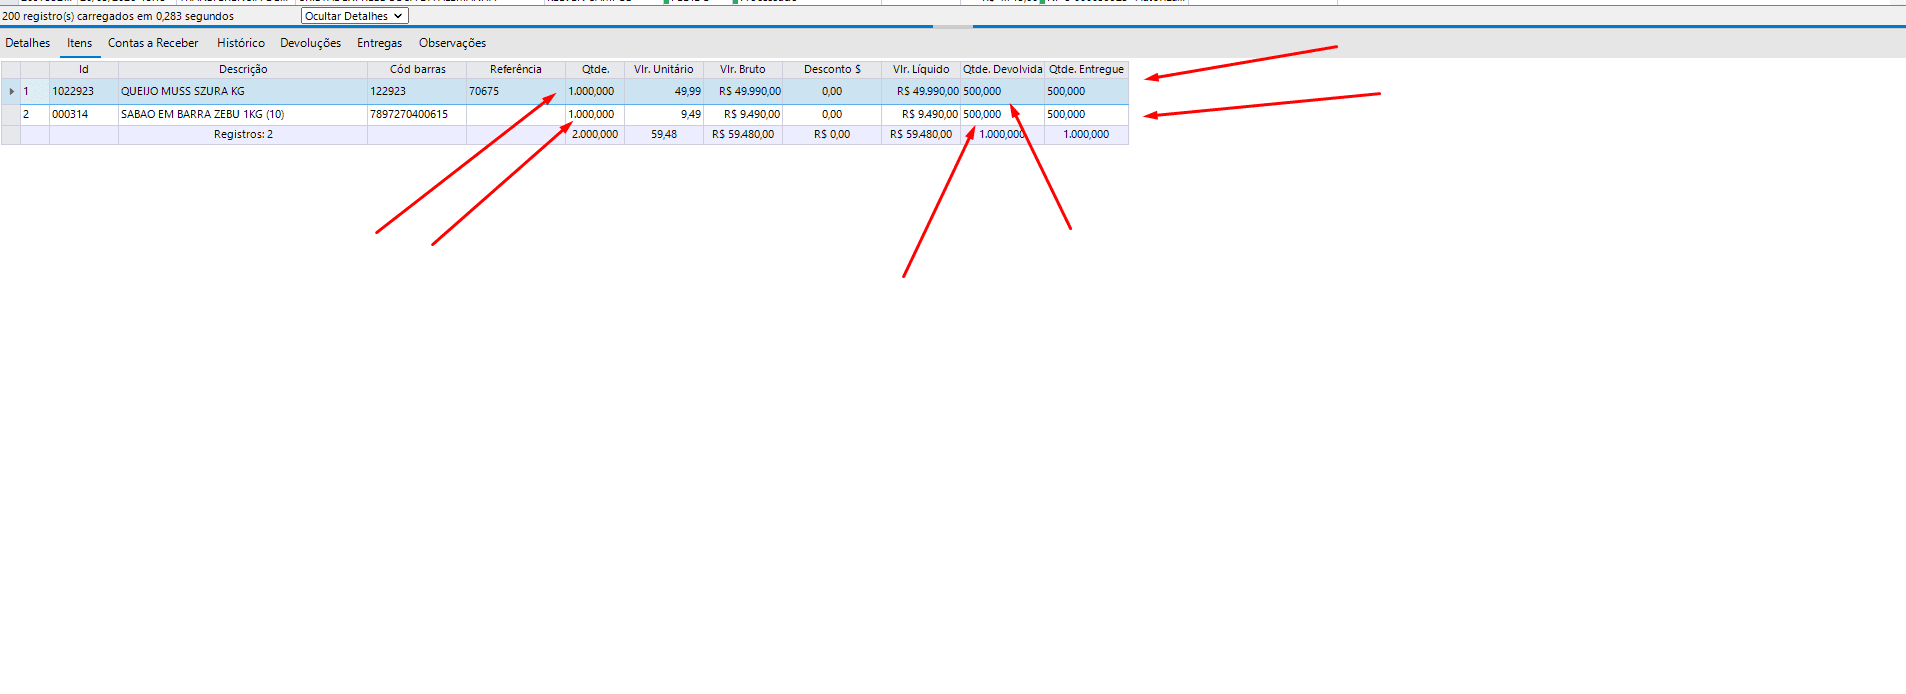Click the footer average unit value 59,48
Viewport: 1906px width, 694px height.
point(664,134)
